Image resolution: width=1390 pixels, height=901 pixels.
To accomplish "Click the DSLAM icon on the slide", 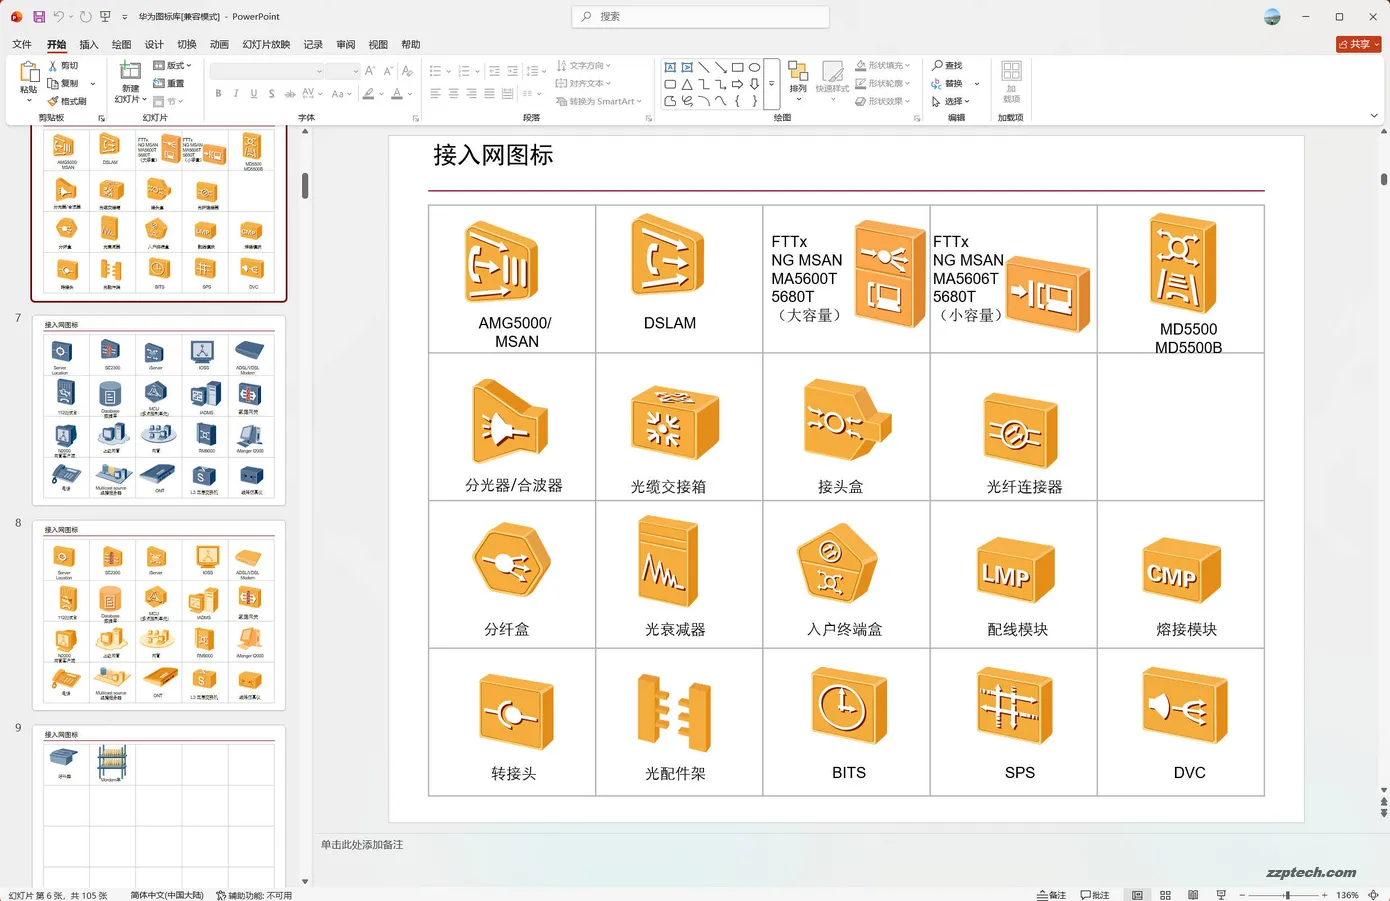I will (668, 254).
